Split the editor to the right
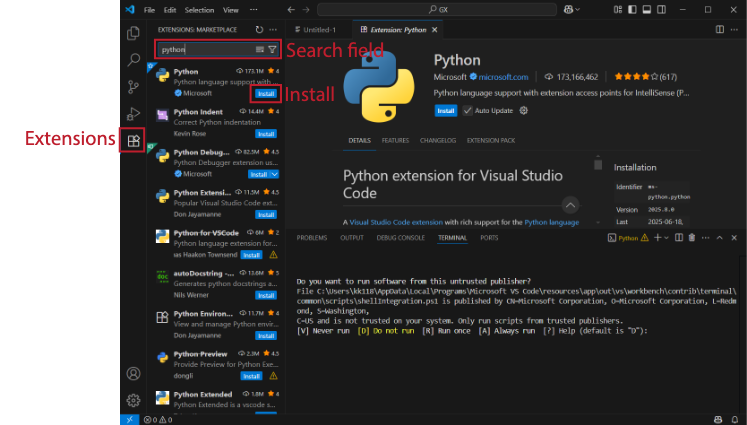The width and height of the screenshot is (747, 425). pos(720,30)
